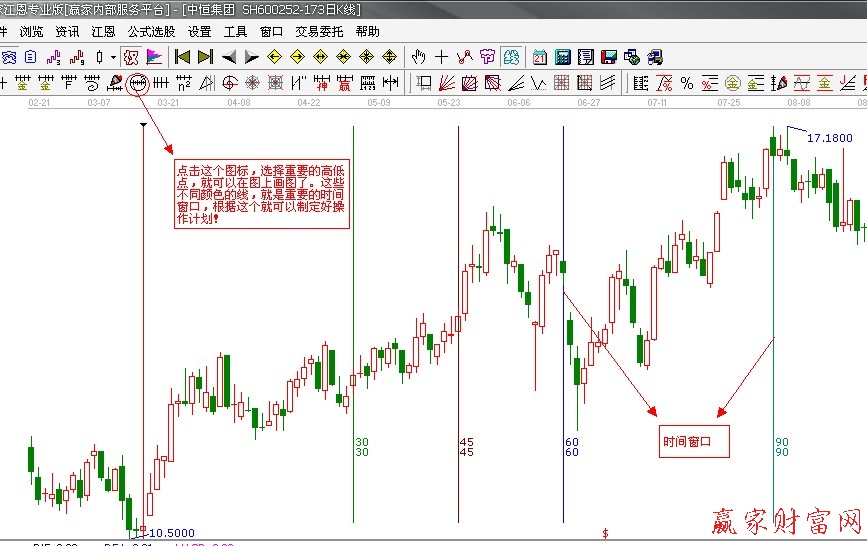Open the 江恩 menu

pyautogui.click(x=103, y=31)
